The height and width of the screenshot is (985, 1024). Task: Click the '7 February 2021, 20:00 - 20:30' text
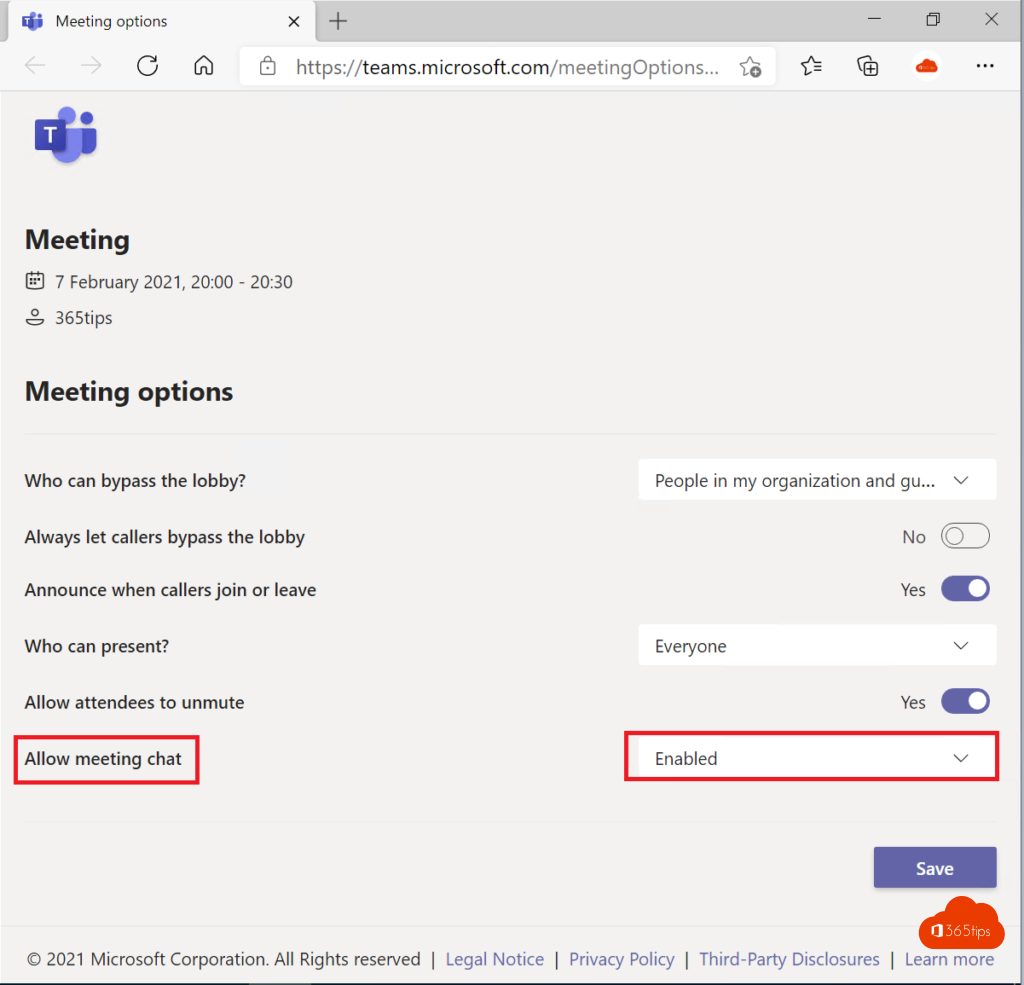click(174, 282)
